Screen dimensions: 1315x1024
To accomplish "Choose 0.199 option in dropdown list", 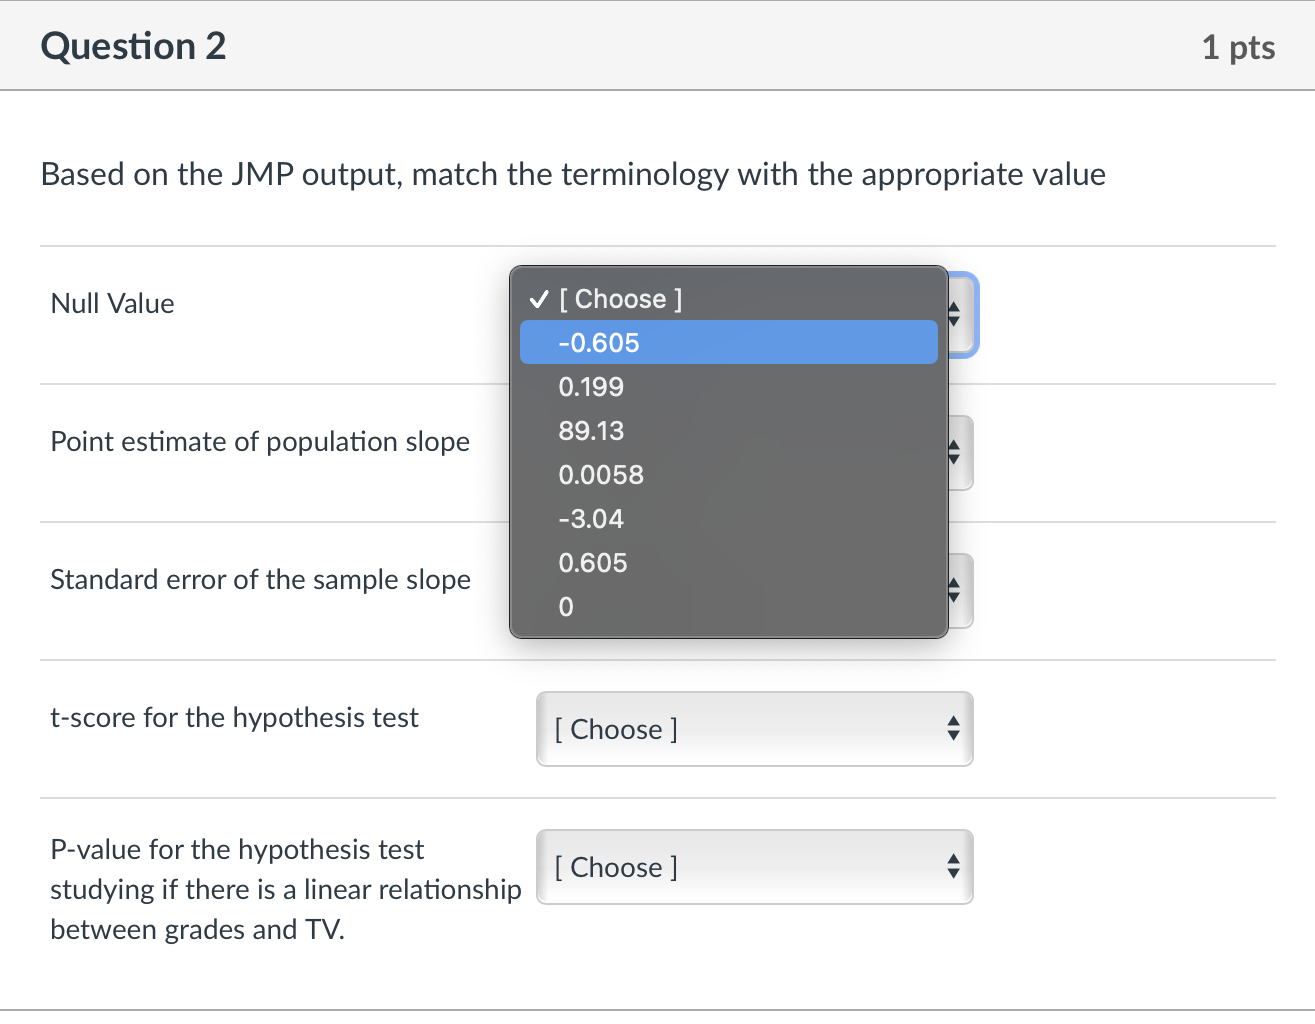I will point(729,386).
